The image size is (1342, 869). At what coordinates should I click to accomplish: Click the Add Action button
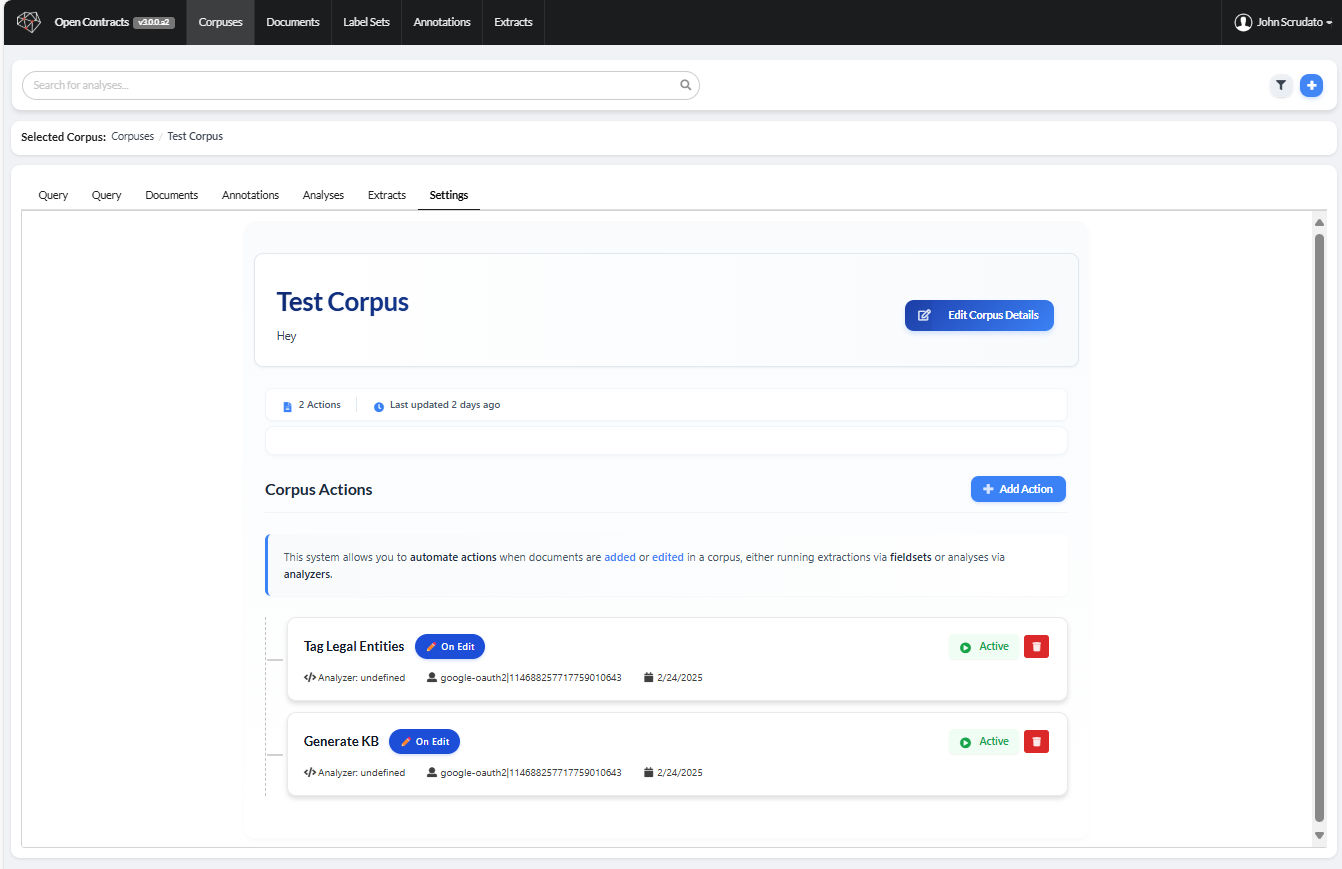1018,489
